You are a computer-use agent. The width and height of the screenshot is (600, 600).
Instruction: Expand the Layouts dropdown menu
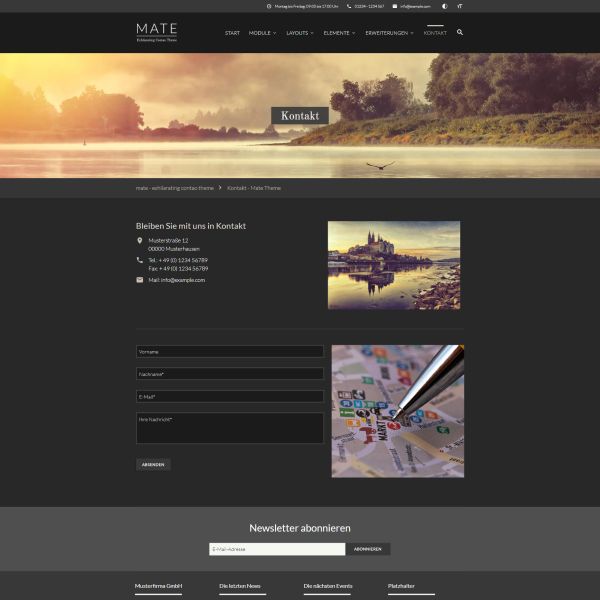(x=299, y=33)
